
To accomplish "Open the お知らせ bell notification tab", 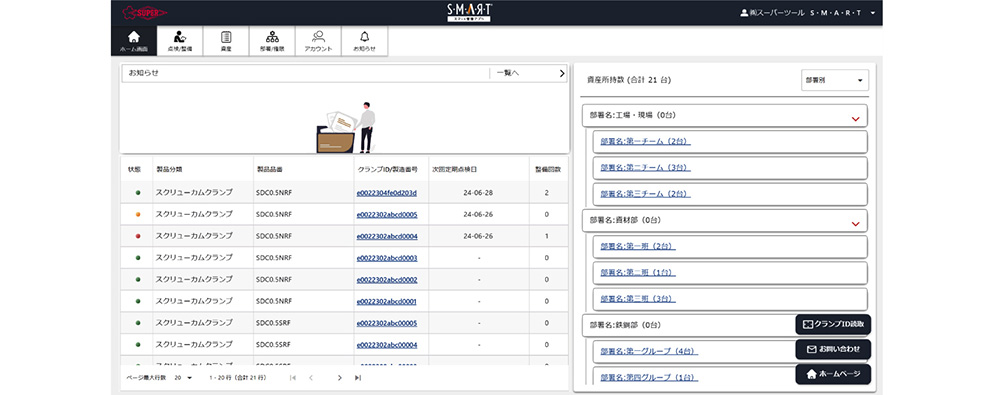I will pyautogui.click(x=364, y=41).
